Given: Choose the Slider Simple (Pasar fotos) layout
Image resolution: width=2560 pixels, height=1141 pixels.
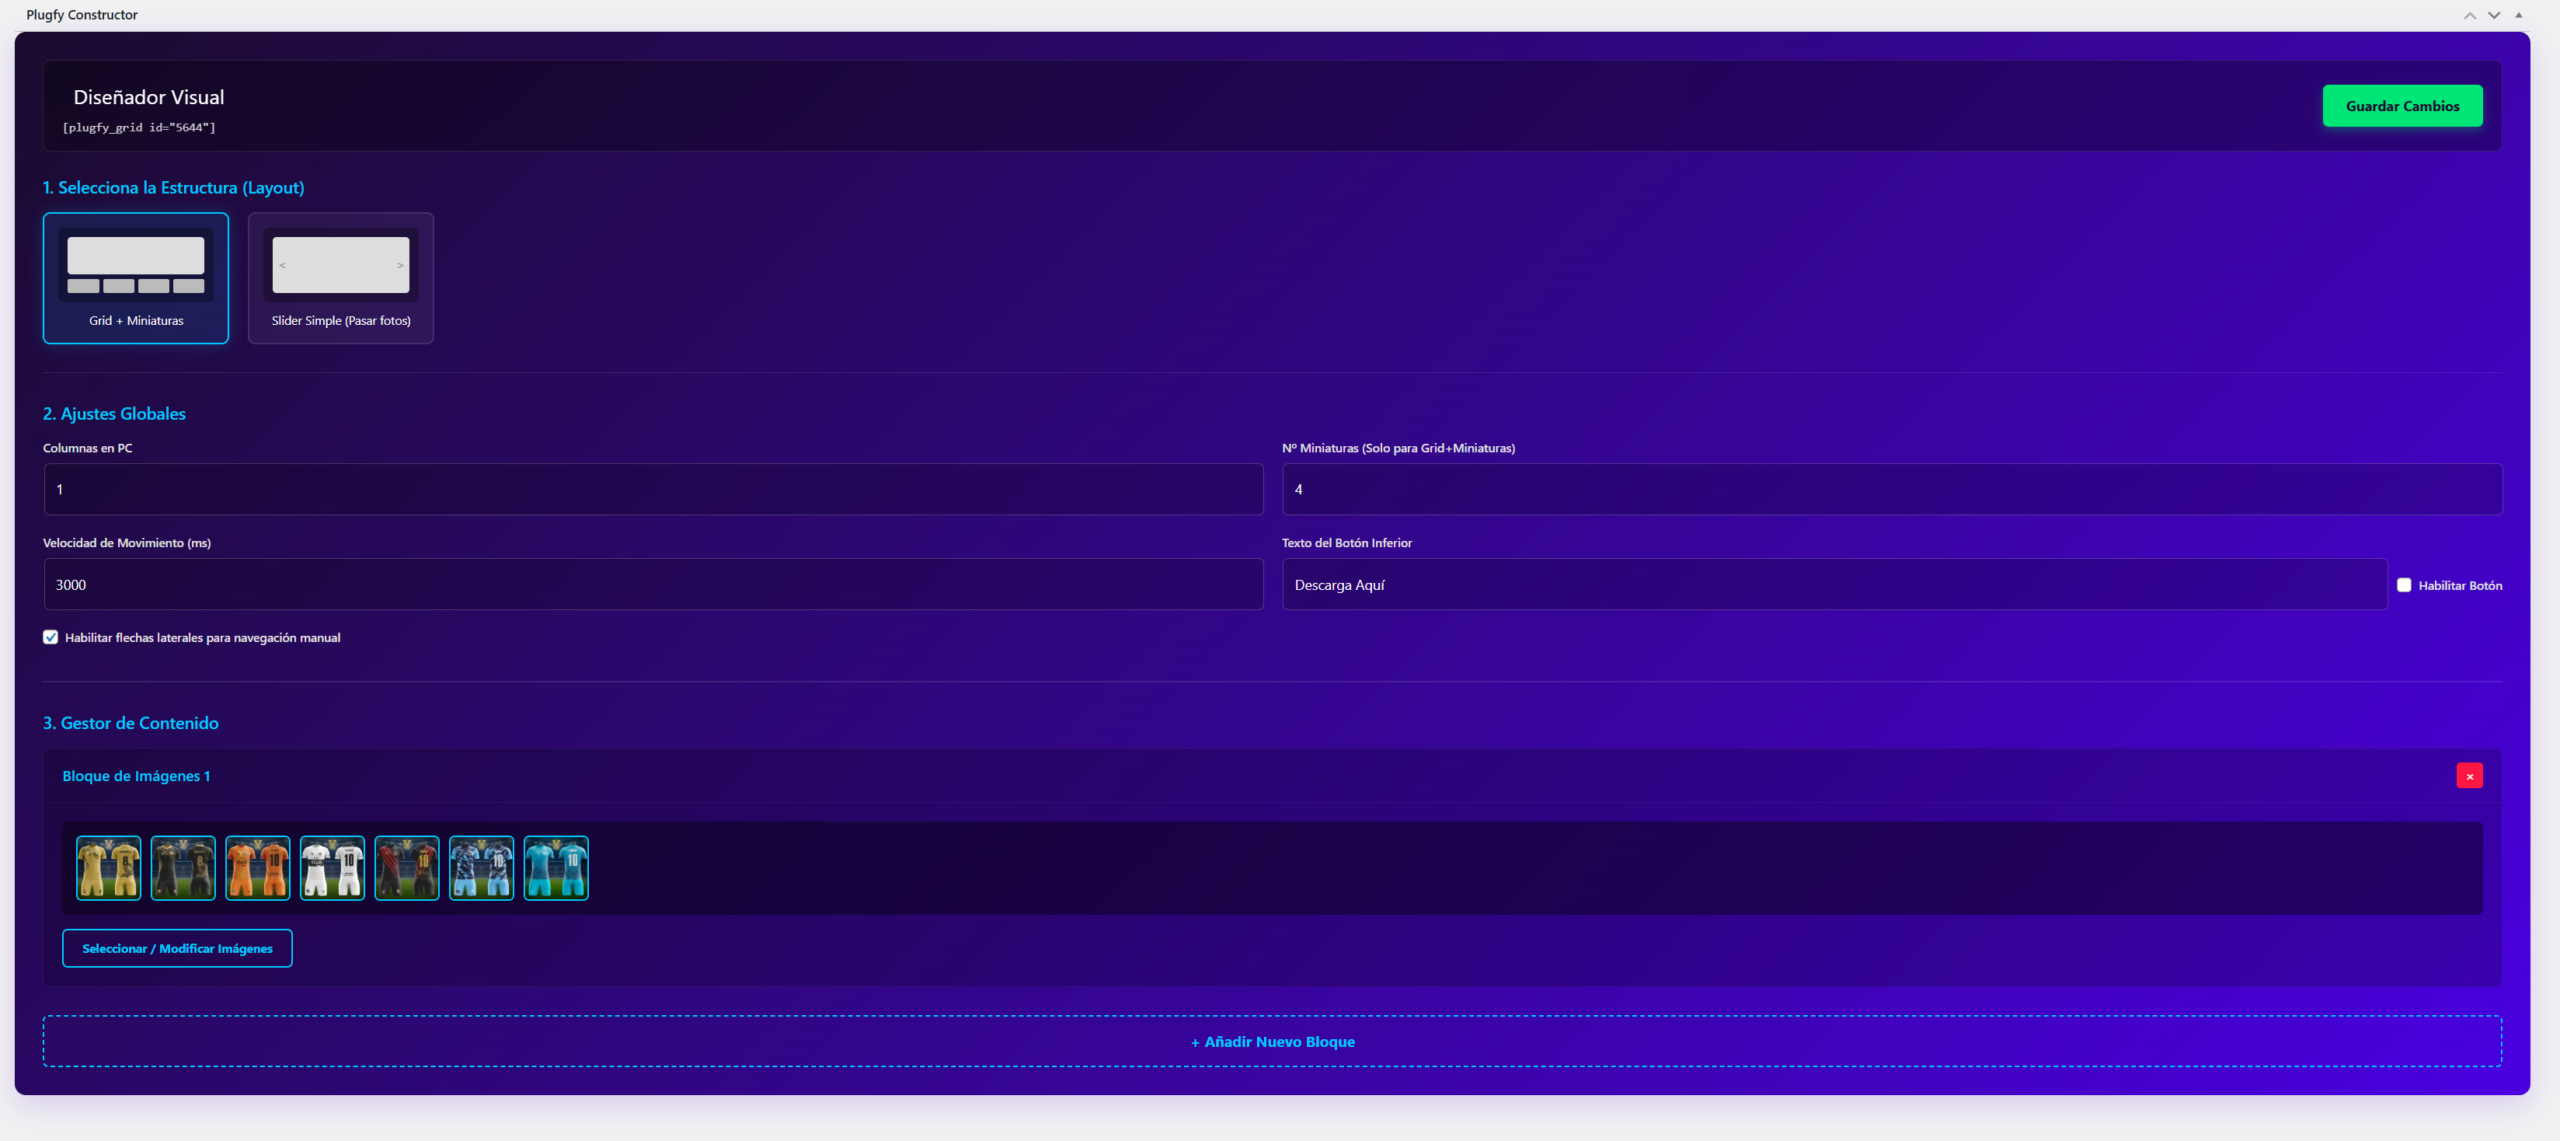Looking at the screenshot, I should coord(341,278).
